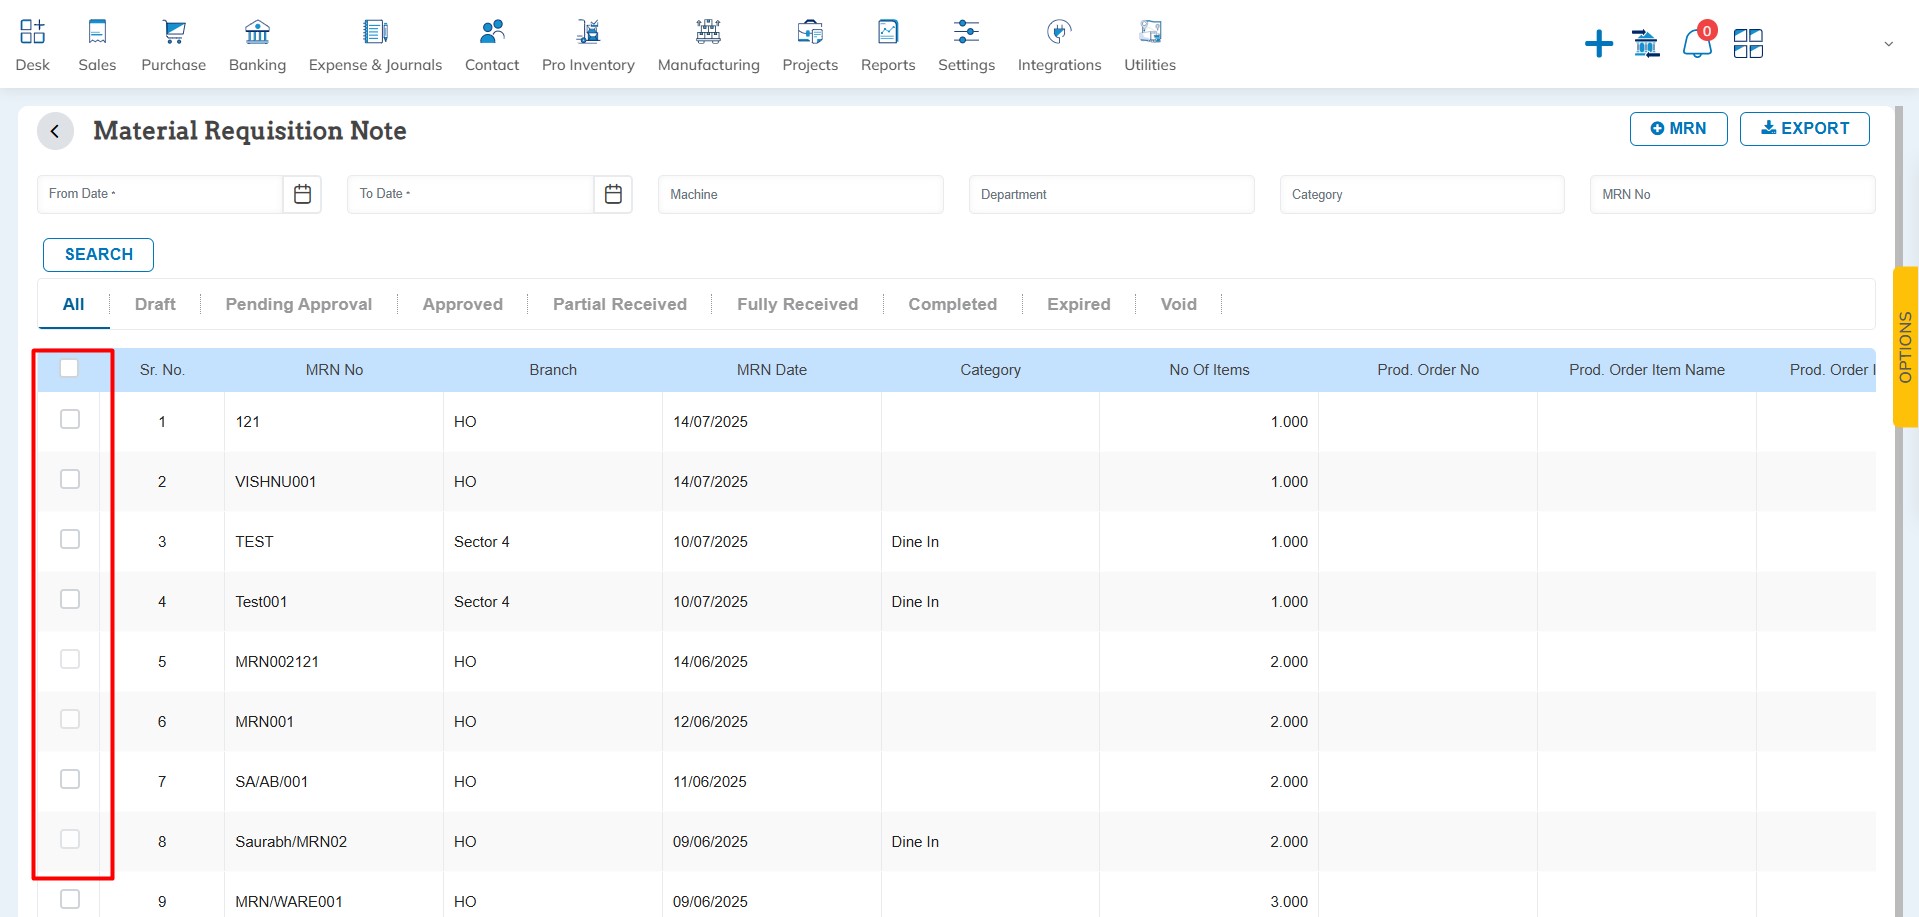
Task: Click the Prod. Order No column header
Action: [x=1428, y=370]
